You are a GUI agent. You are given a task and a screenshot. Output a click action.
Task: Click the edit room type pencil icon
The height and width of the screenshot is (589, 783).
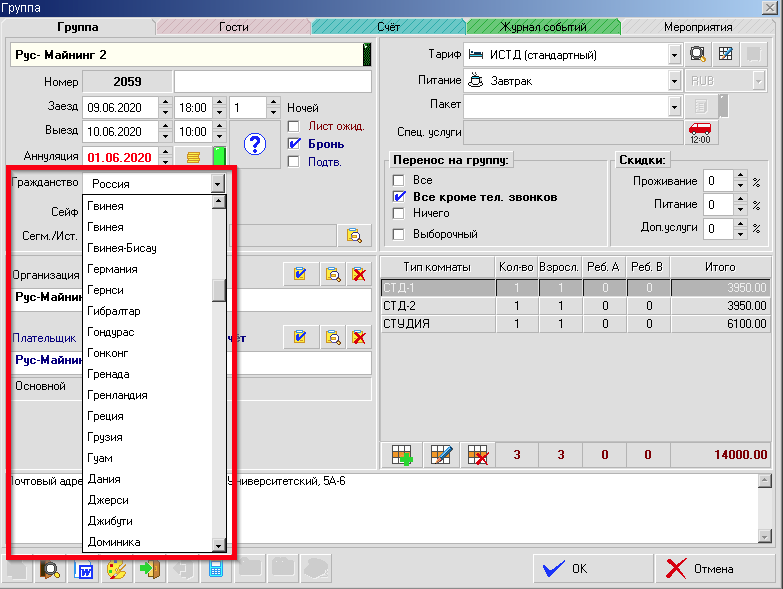[440, 455]
